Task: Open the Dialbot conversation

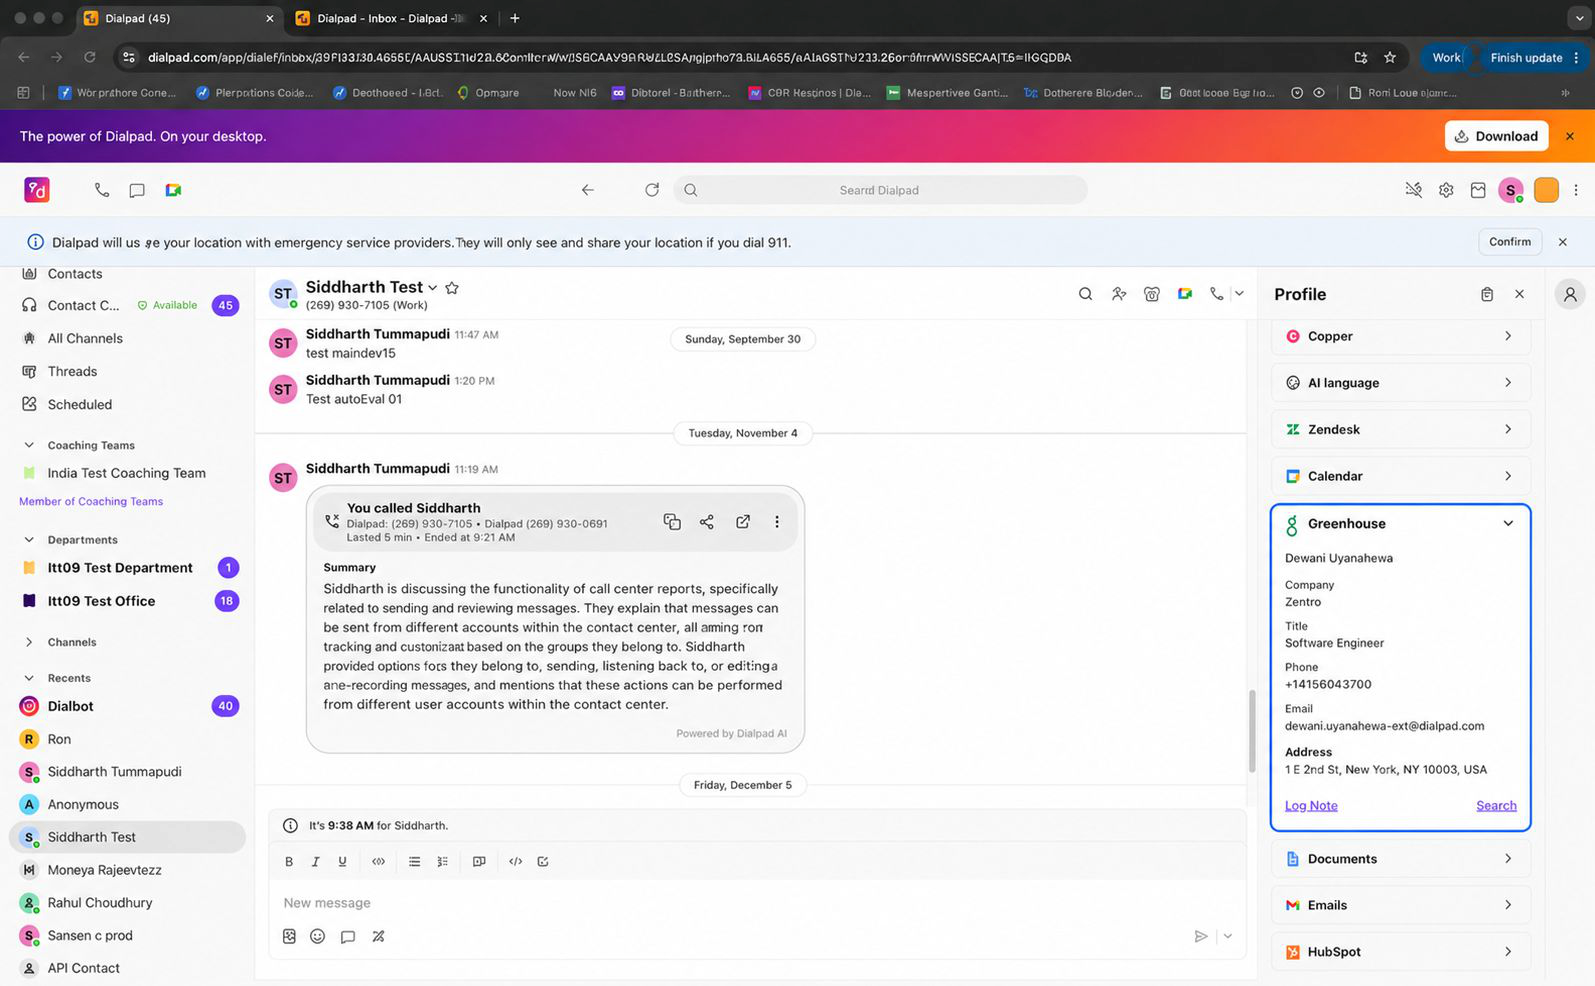Action: point(128,706)
